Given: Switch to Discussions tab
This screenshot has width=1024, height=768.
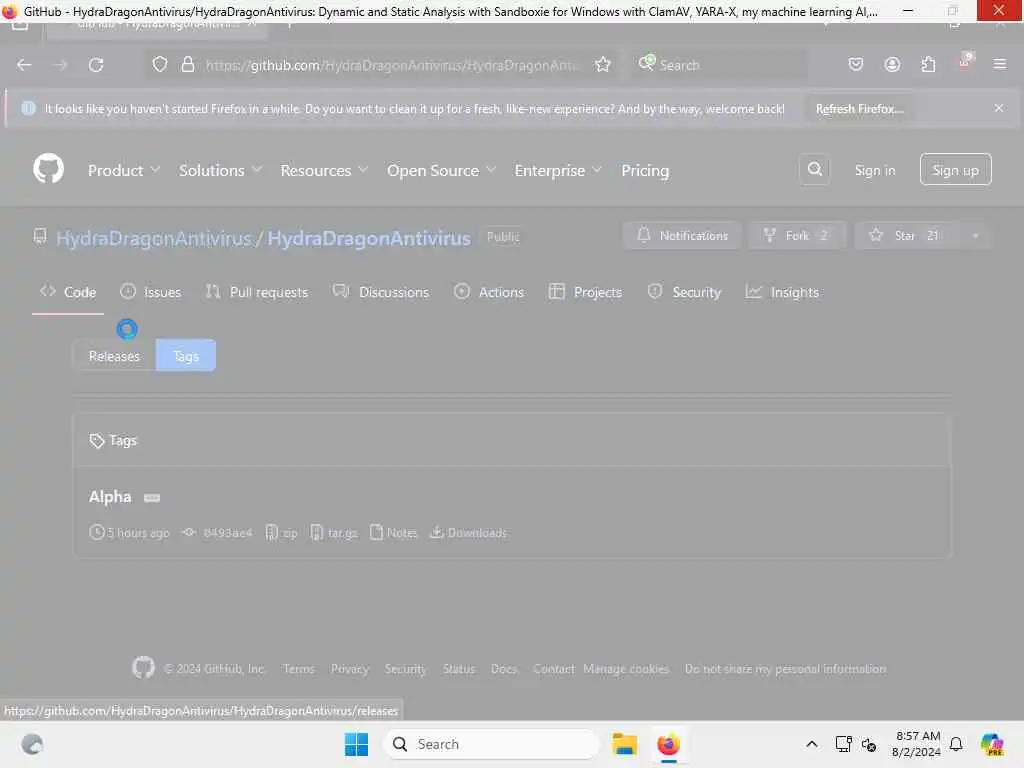Looking at the screenshot, I should click(x=381, y=292).
